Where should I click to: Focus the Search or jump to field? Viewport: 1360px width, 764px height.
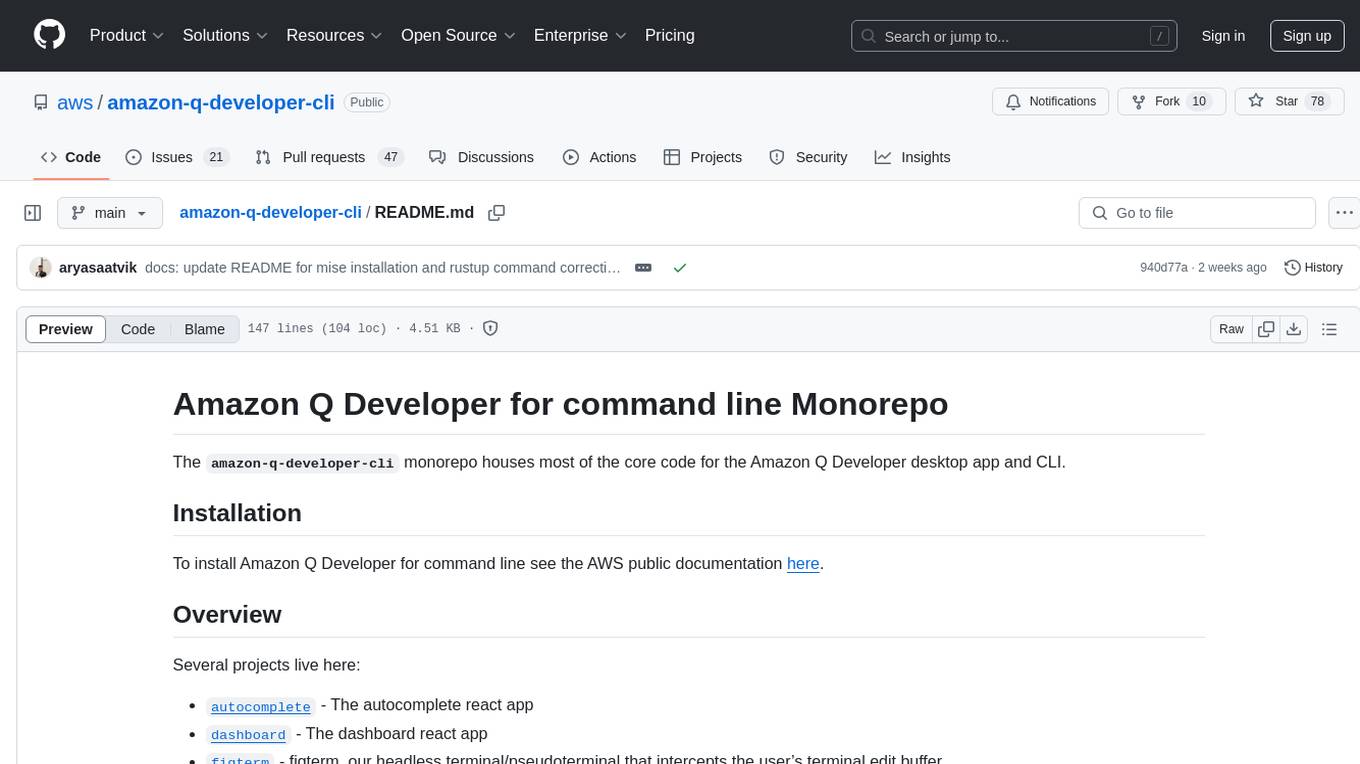point(1014,36)
